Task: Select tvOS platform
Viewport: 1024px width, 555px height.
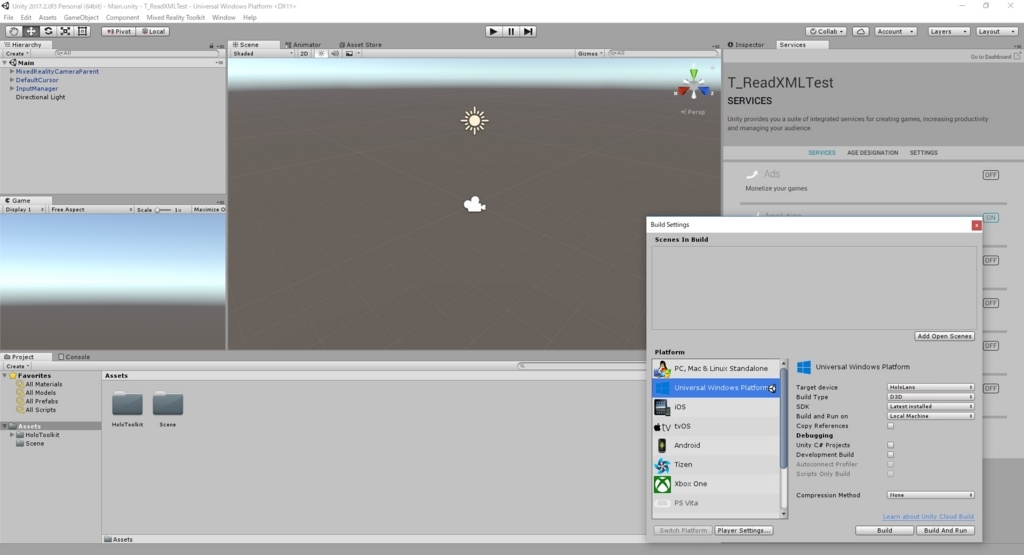Action: (x=716, y=426)
